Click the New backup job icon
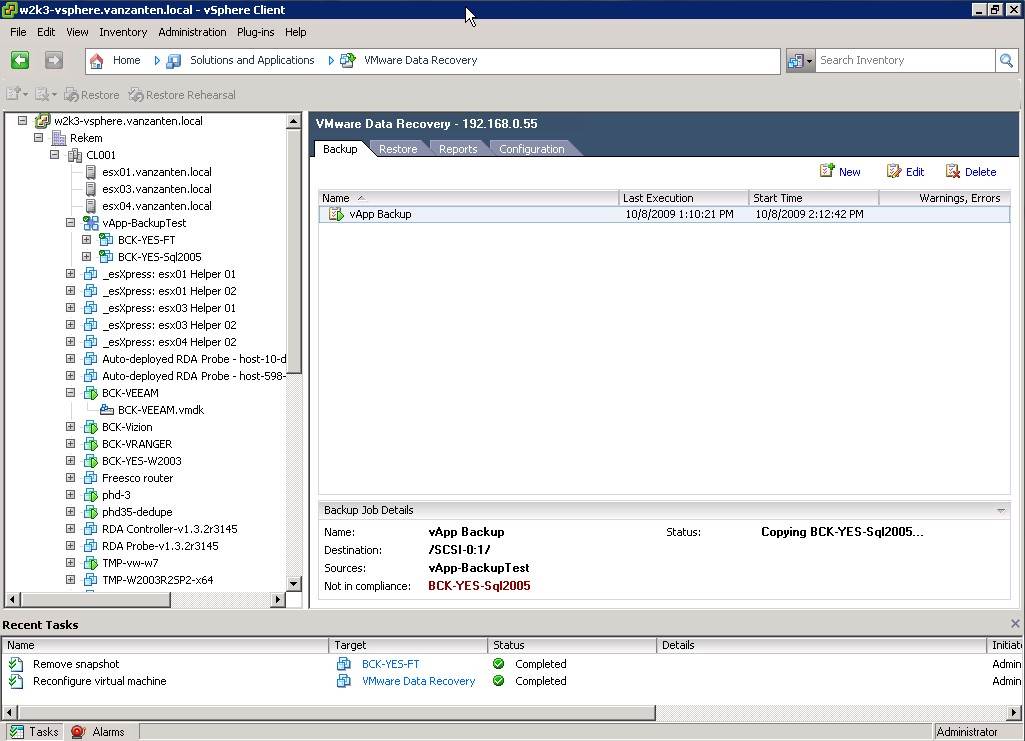Viewport: 1025px width, 741px height. coord(827,172)
